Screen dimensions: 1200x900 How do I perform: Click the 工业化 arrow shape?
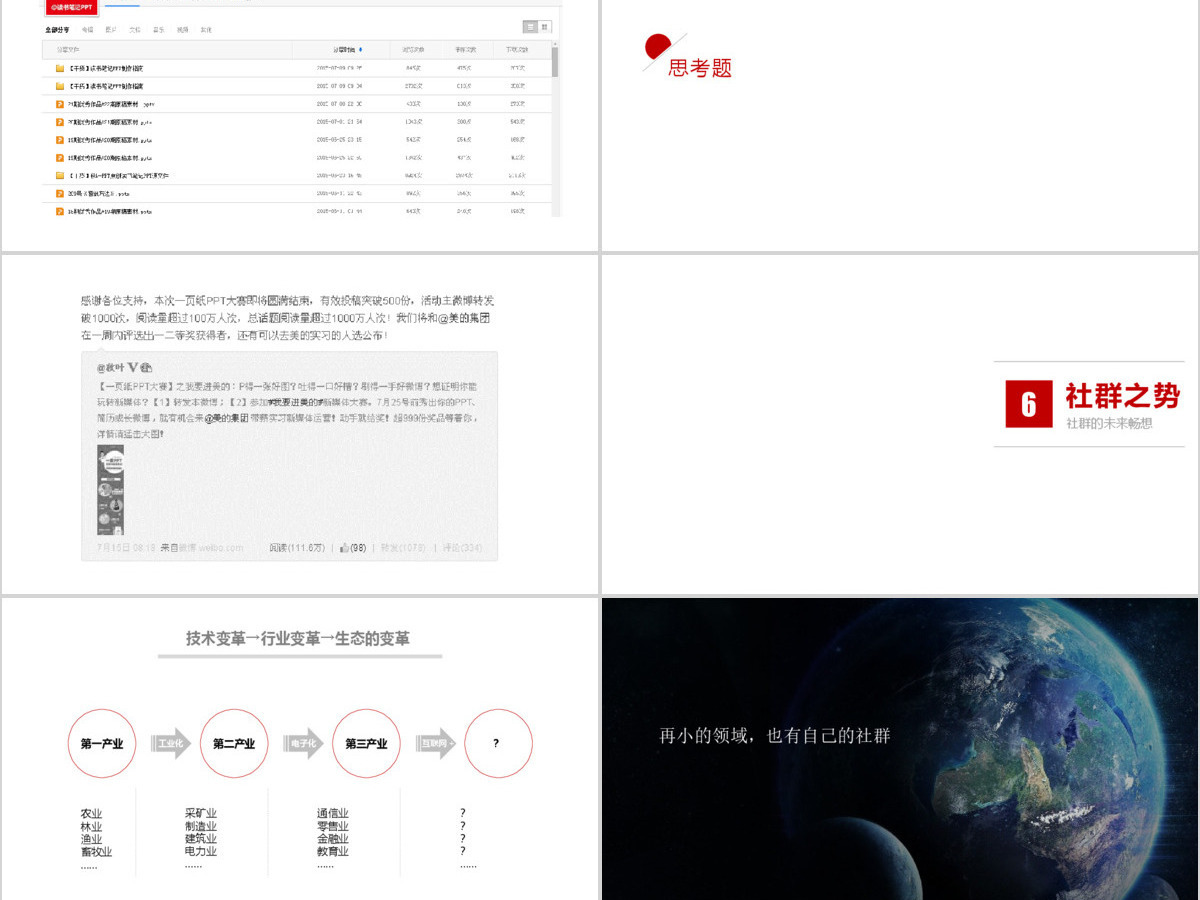(x=171, y=743)
